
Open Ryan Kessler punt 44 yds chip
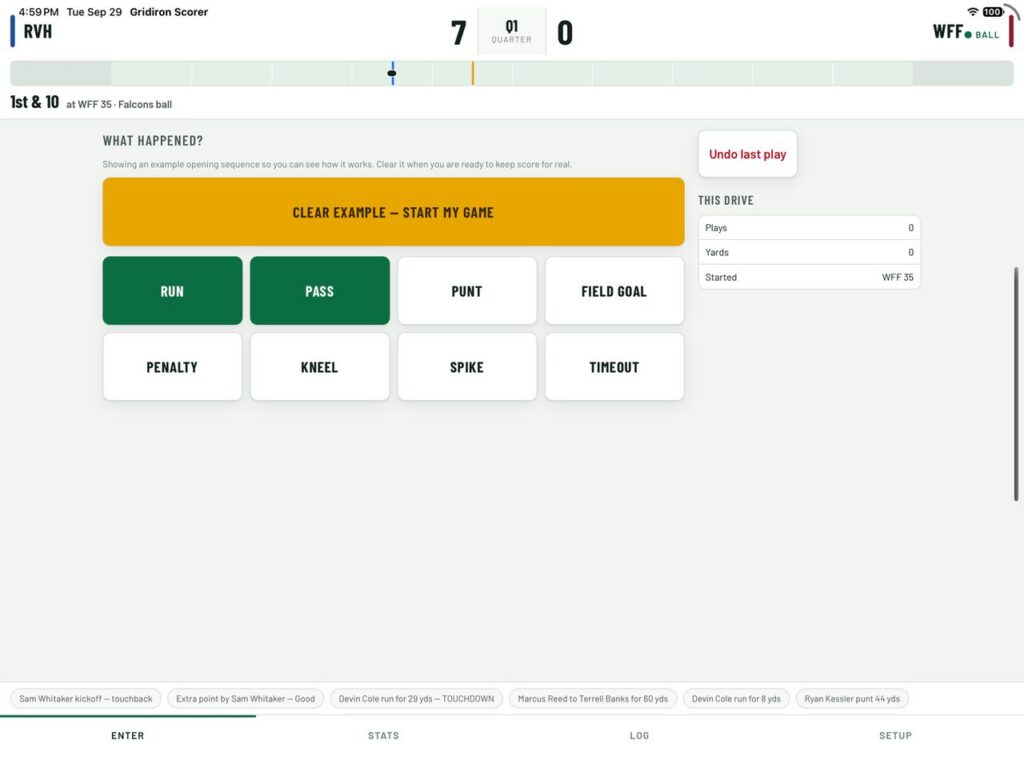coord(852,699)
